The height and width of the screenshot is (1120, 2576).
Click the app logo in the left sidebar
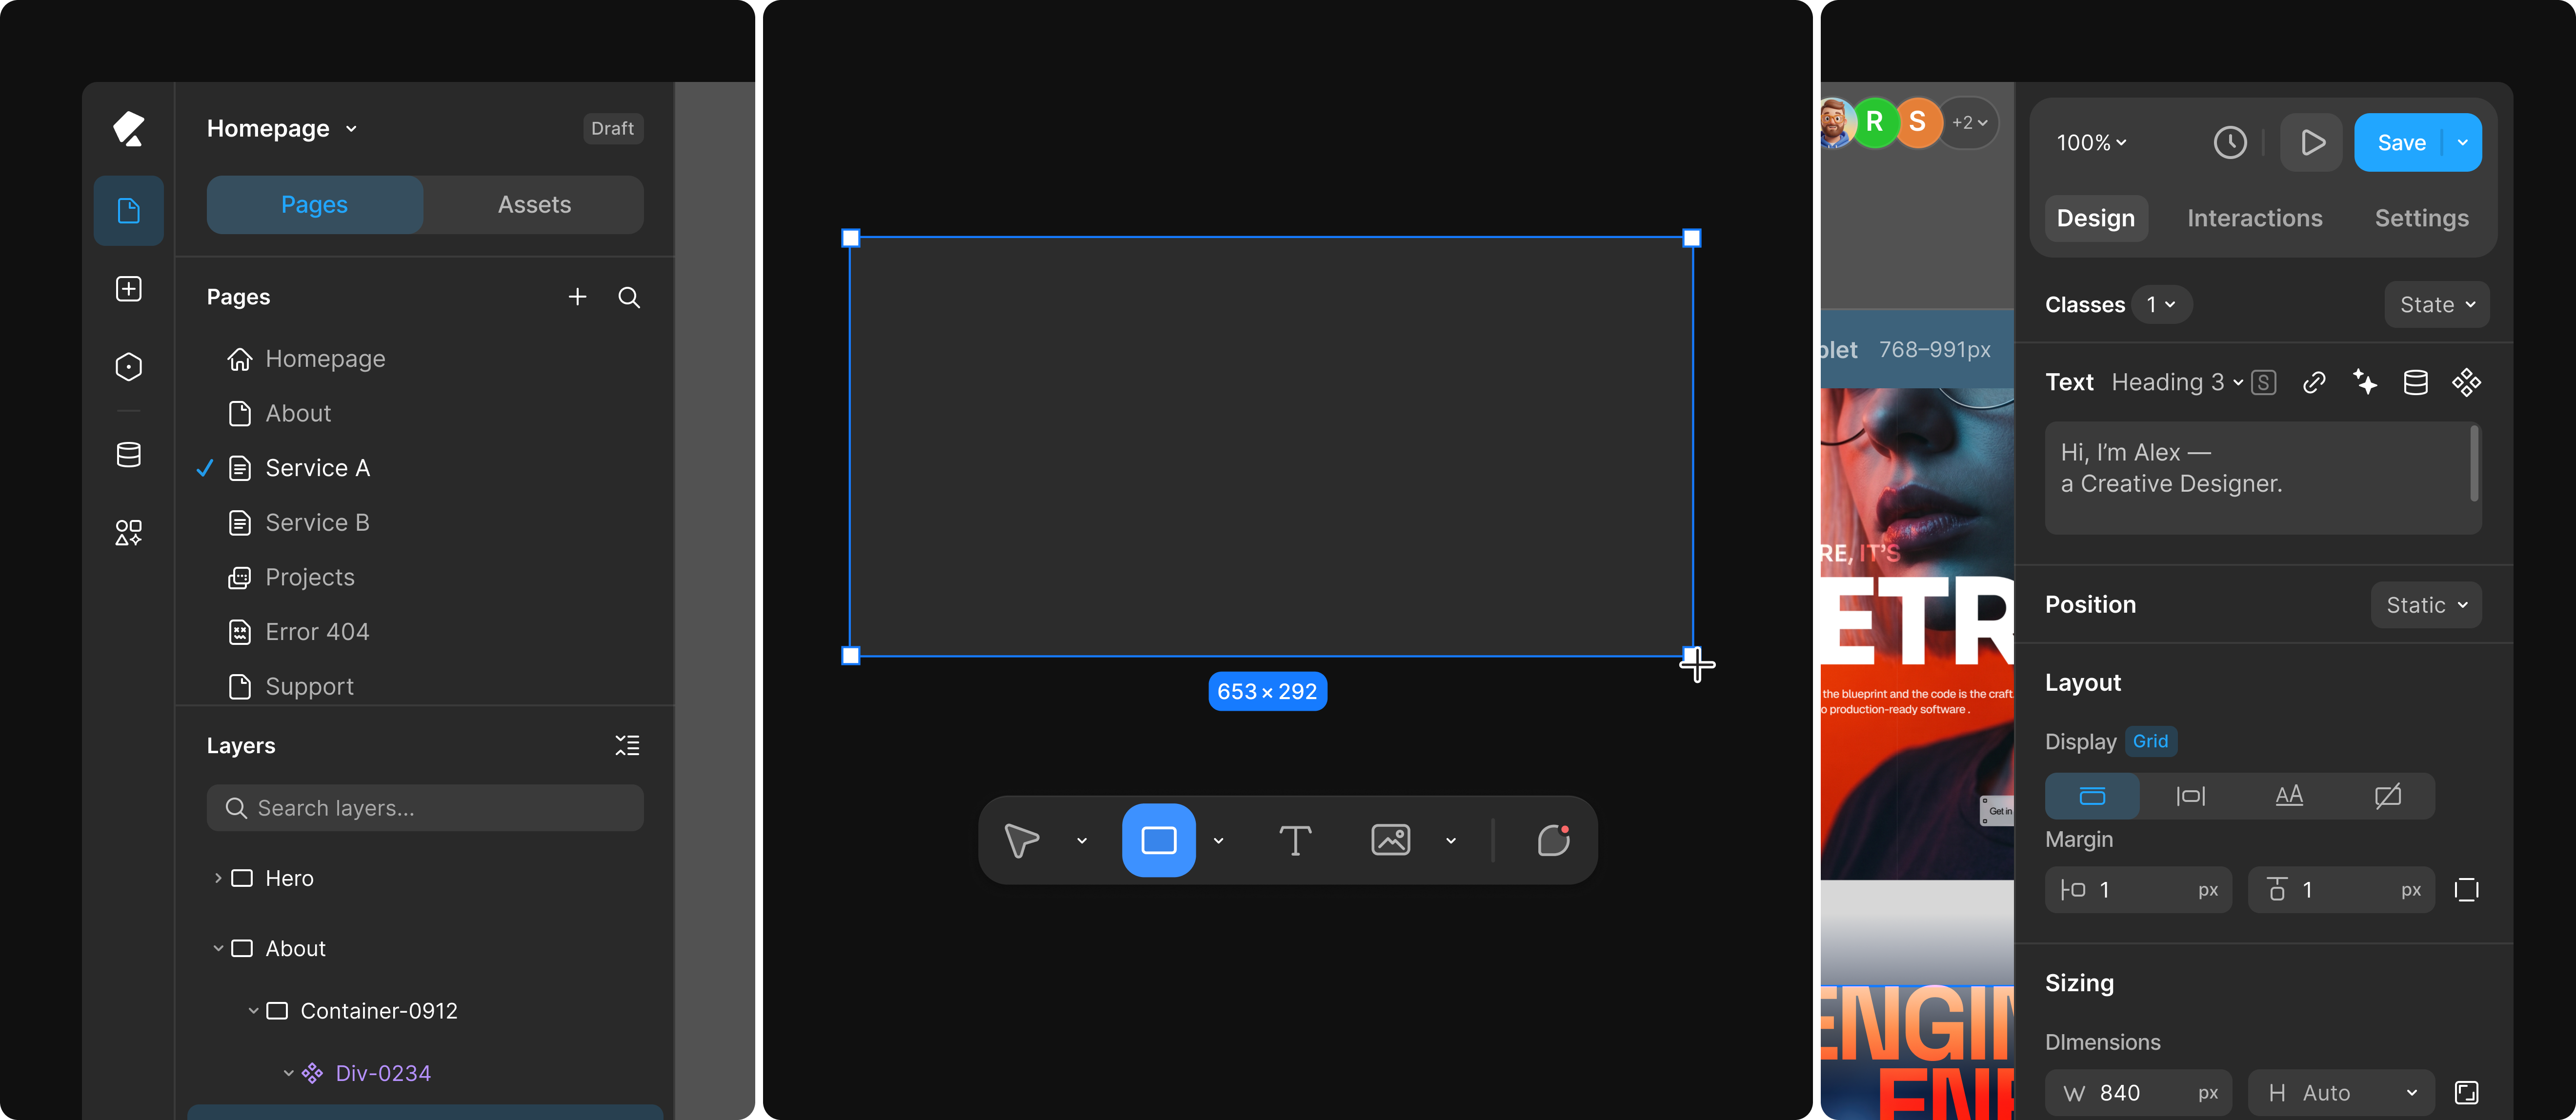tap(128, 128)
